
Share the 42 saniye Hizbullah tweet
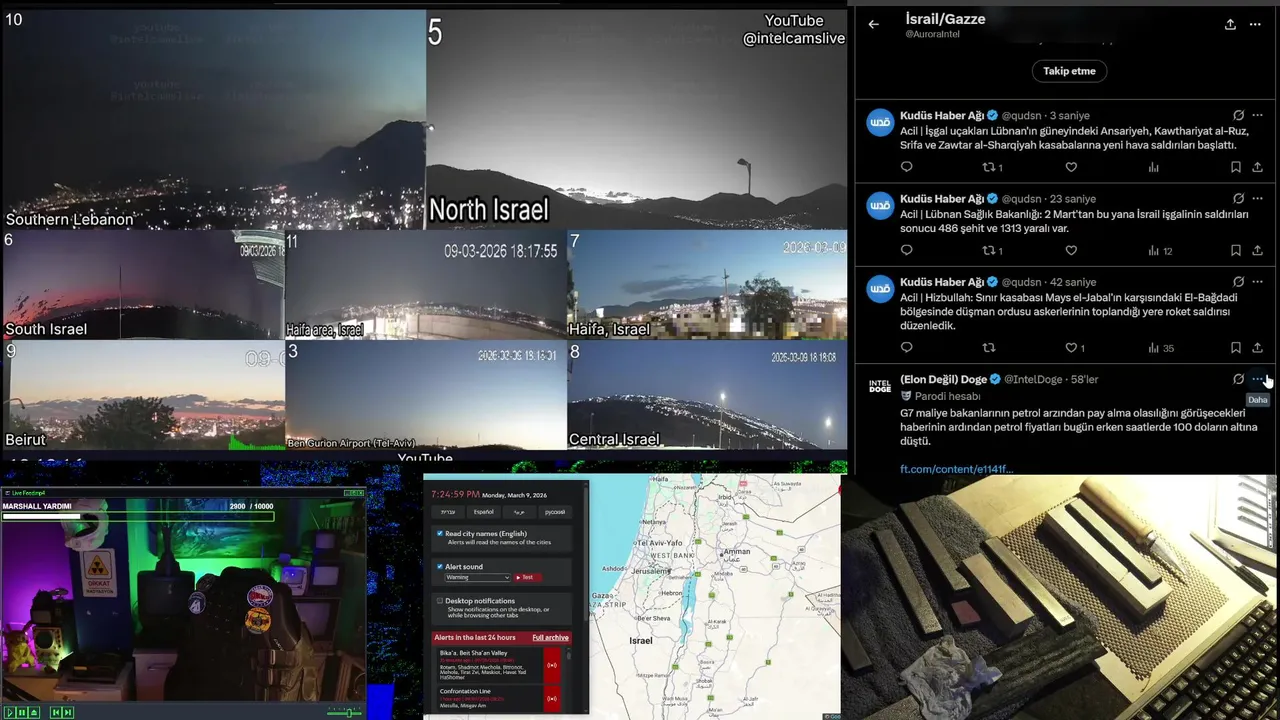[x=1257, y=348]
